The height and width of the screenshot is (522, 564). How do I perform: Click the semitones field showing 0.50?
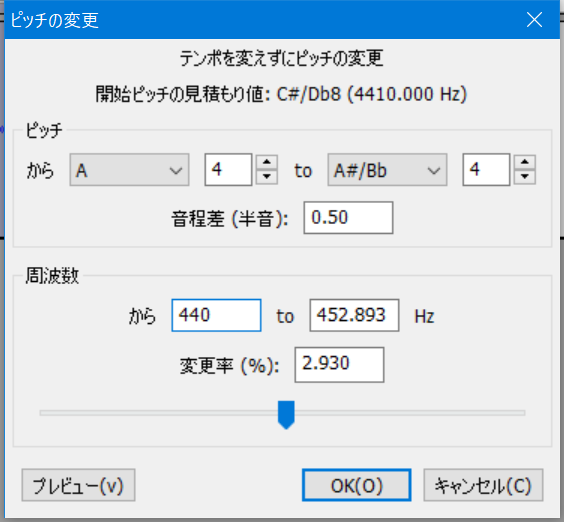(x=348, y=218)
